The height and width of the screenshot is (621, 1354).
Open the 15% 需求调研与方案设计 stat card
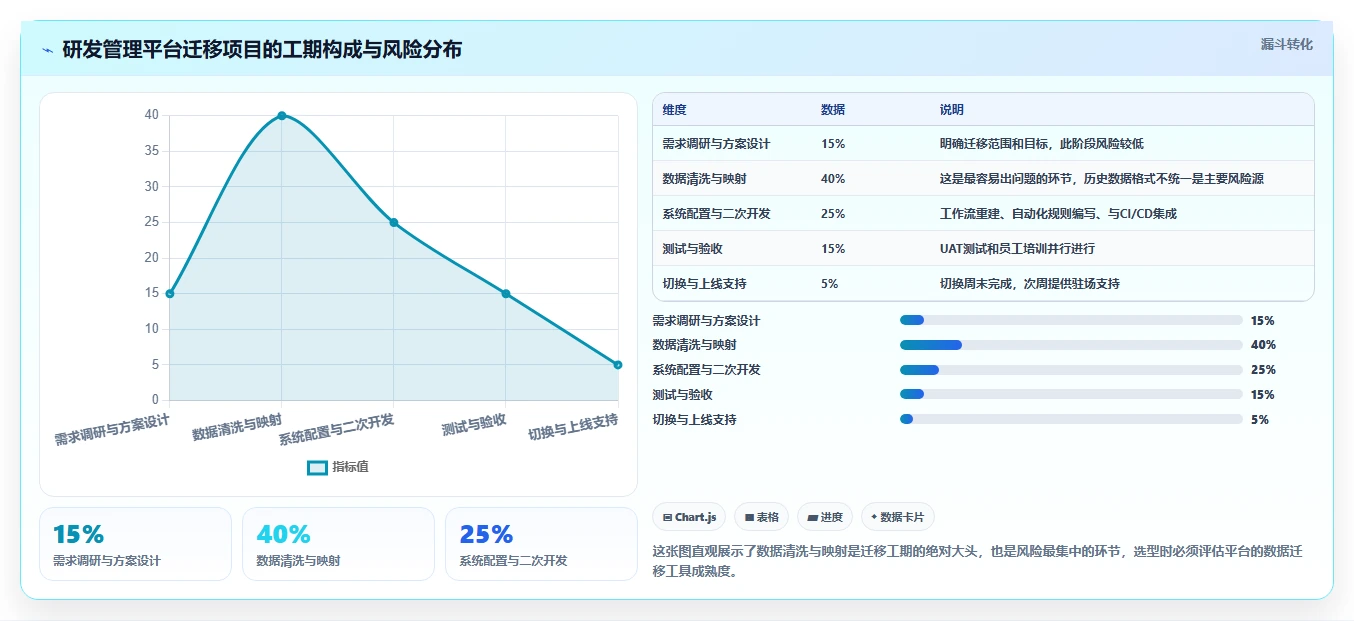(135, 544)
